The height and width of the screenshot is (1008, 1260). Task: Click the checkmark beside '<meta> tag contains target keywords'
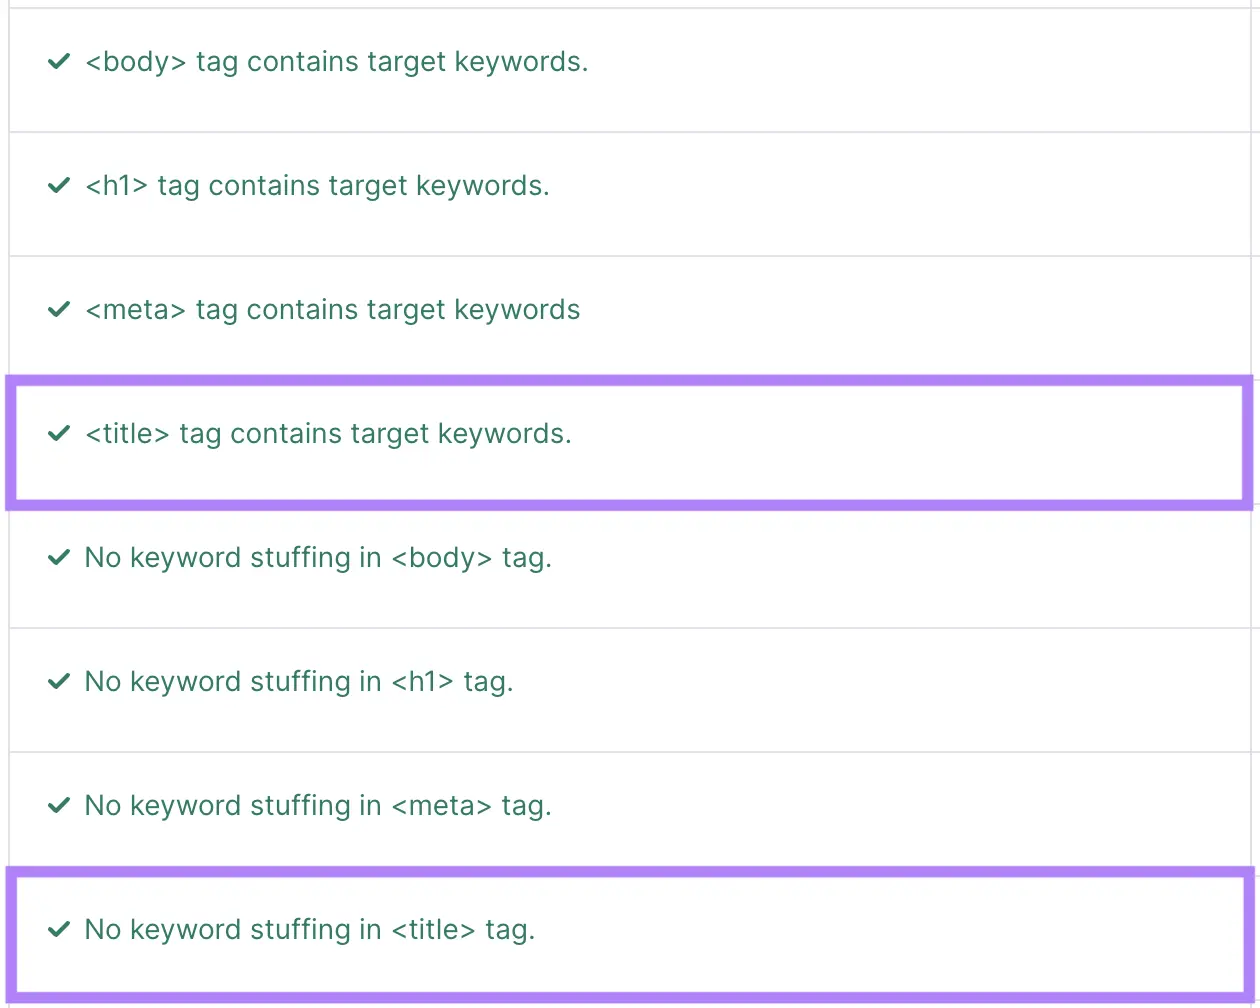point(58,309)
